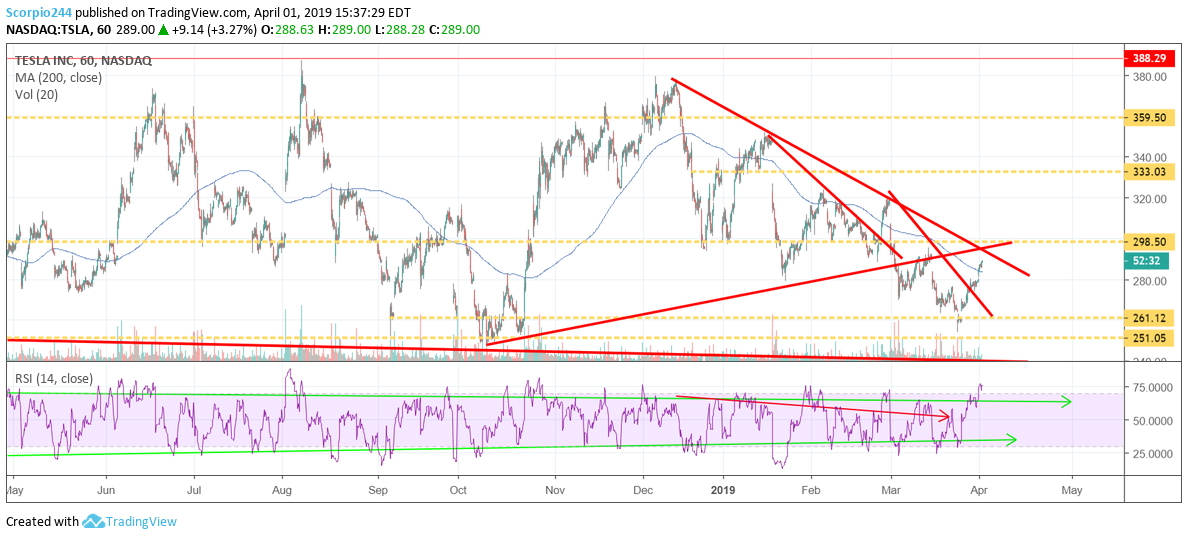Screen dimensions: 1188x539
Task: Click the 298.50 price level label
Action: (1149, 242)
